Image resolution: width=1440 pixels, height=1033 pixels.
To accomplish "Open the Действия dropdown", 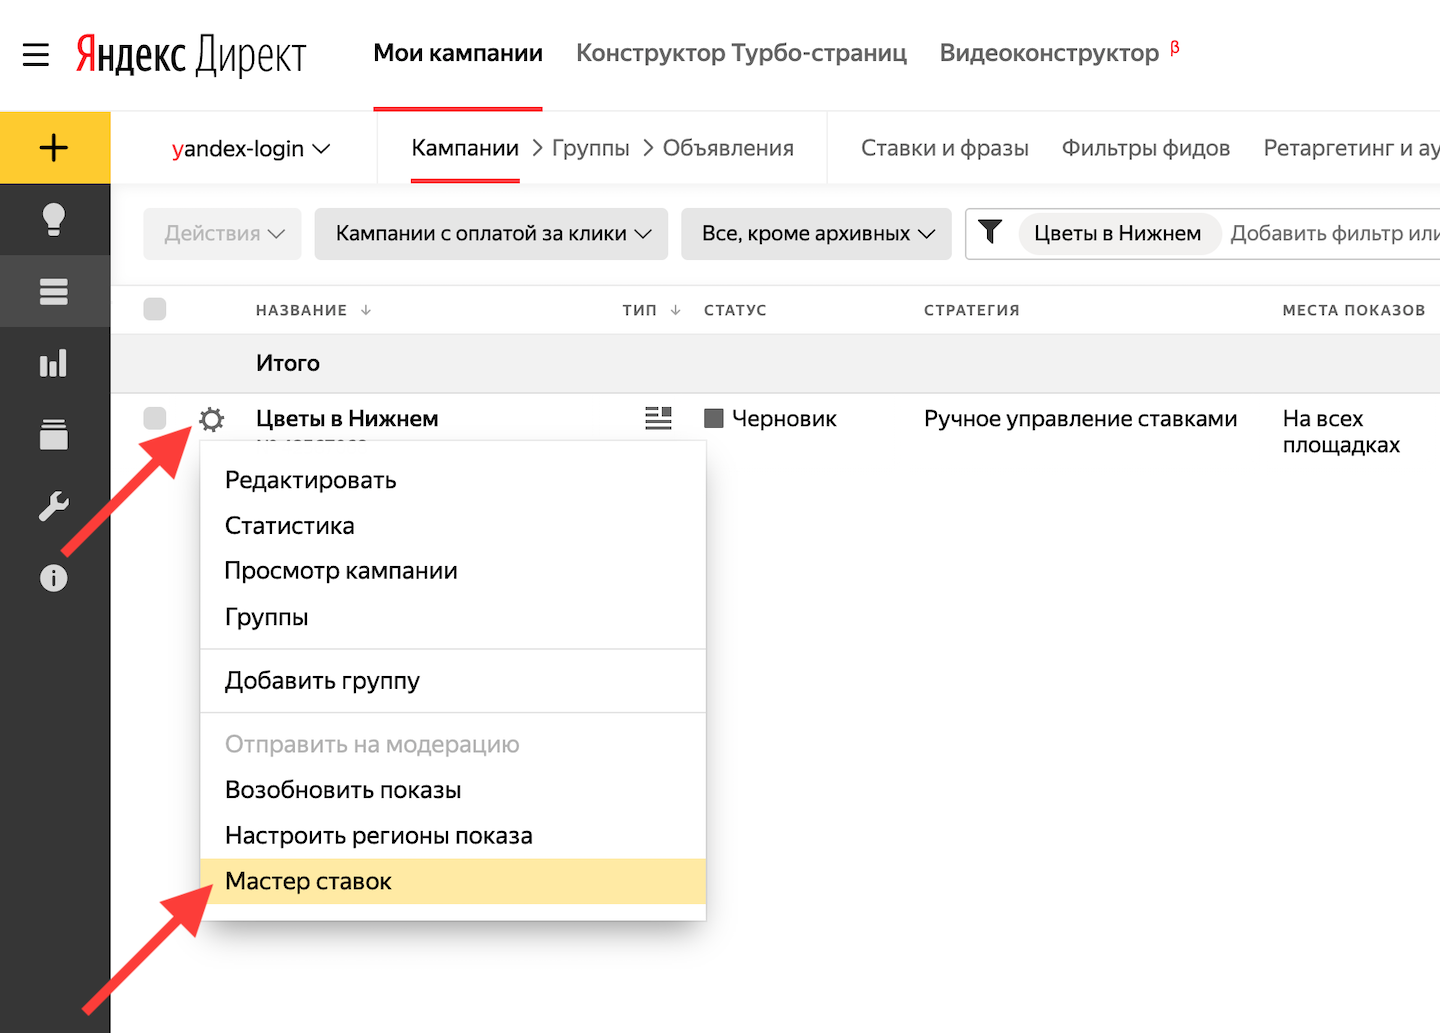I will [x=222, y=233].
